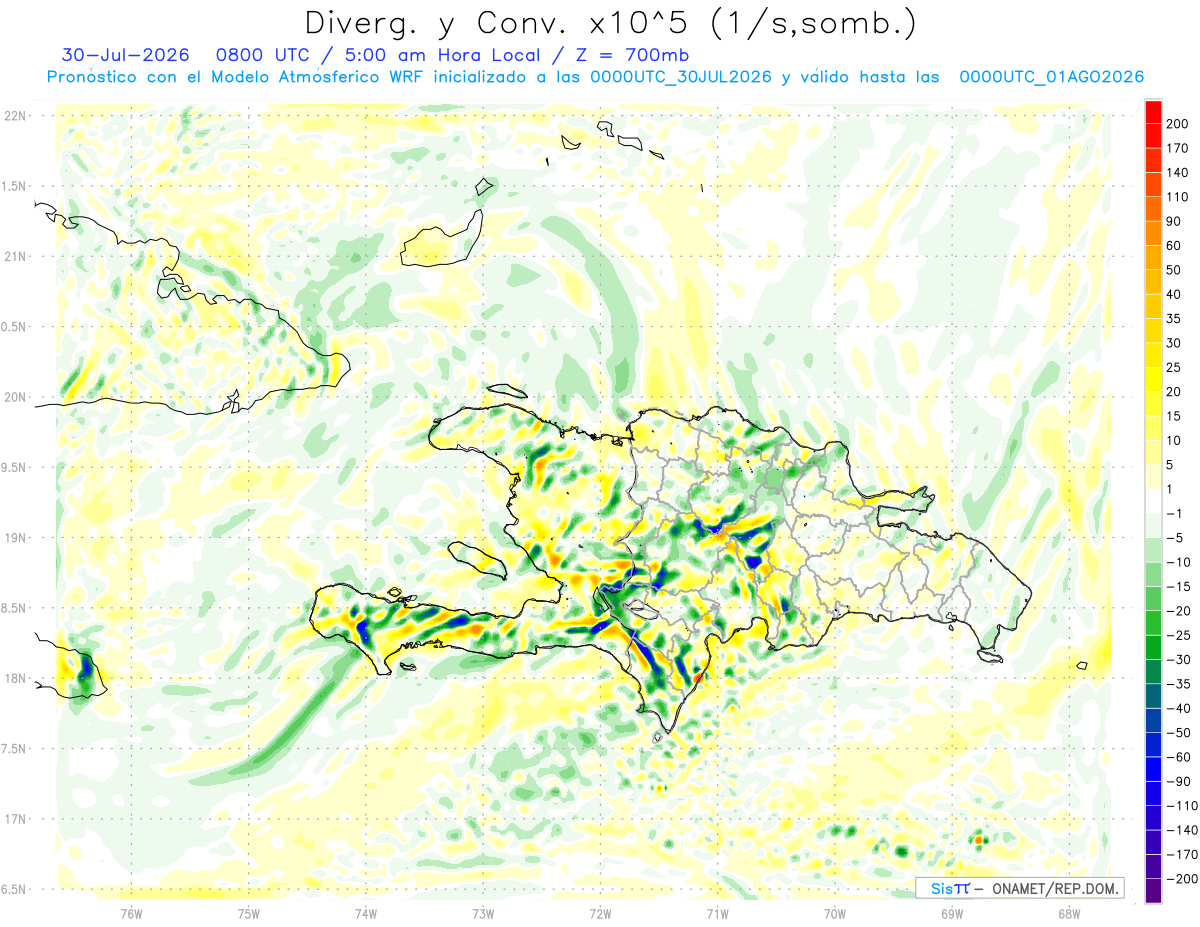Screen dimensions: 1200x927
Task: Click the colorbar value '140'
Action: pyautogui.click(x=1178, y=173)
